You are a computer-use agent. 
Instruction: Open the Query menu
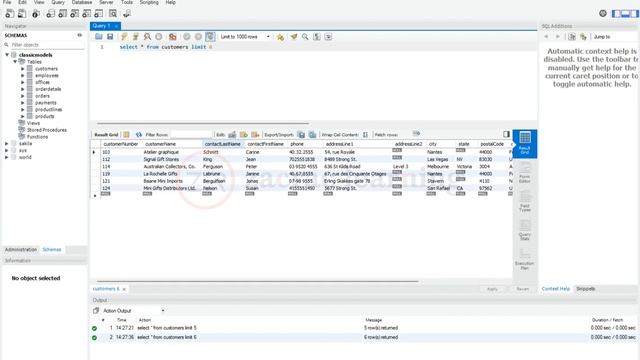[x=58, y=2]
